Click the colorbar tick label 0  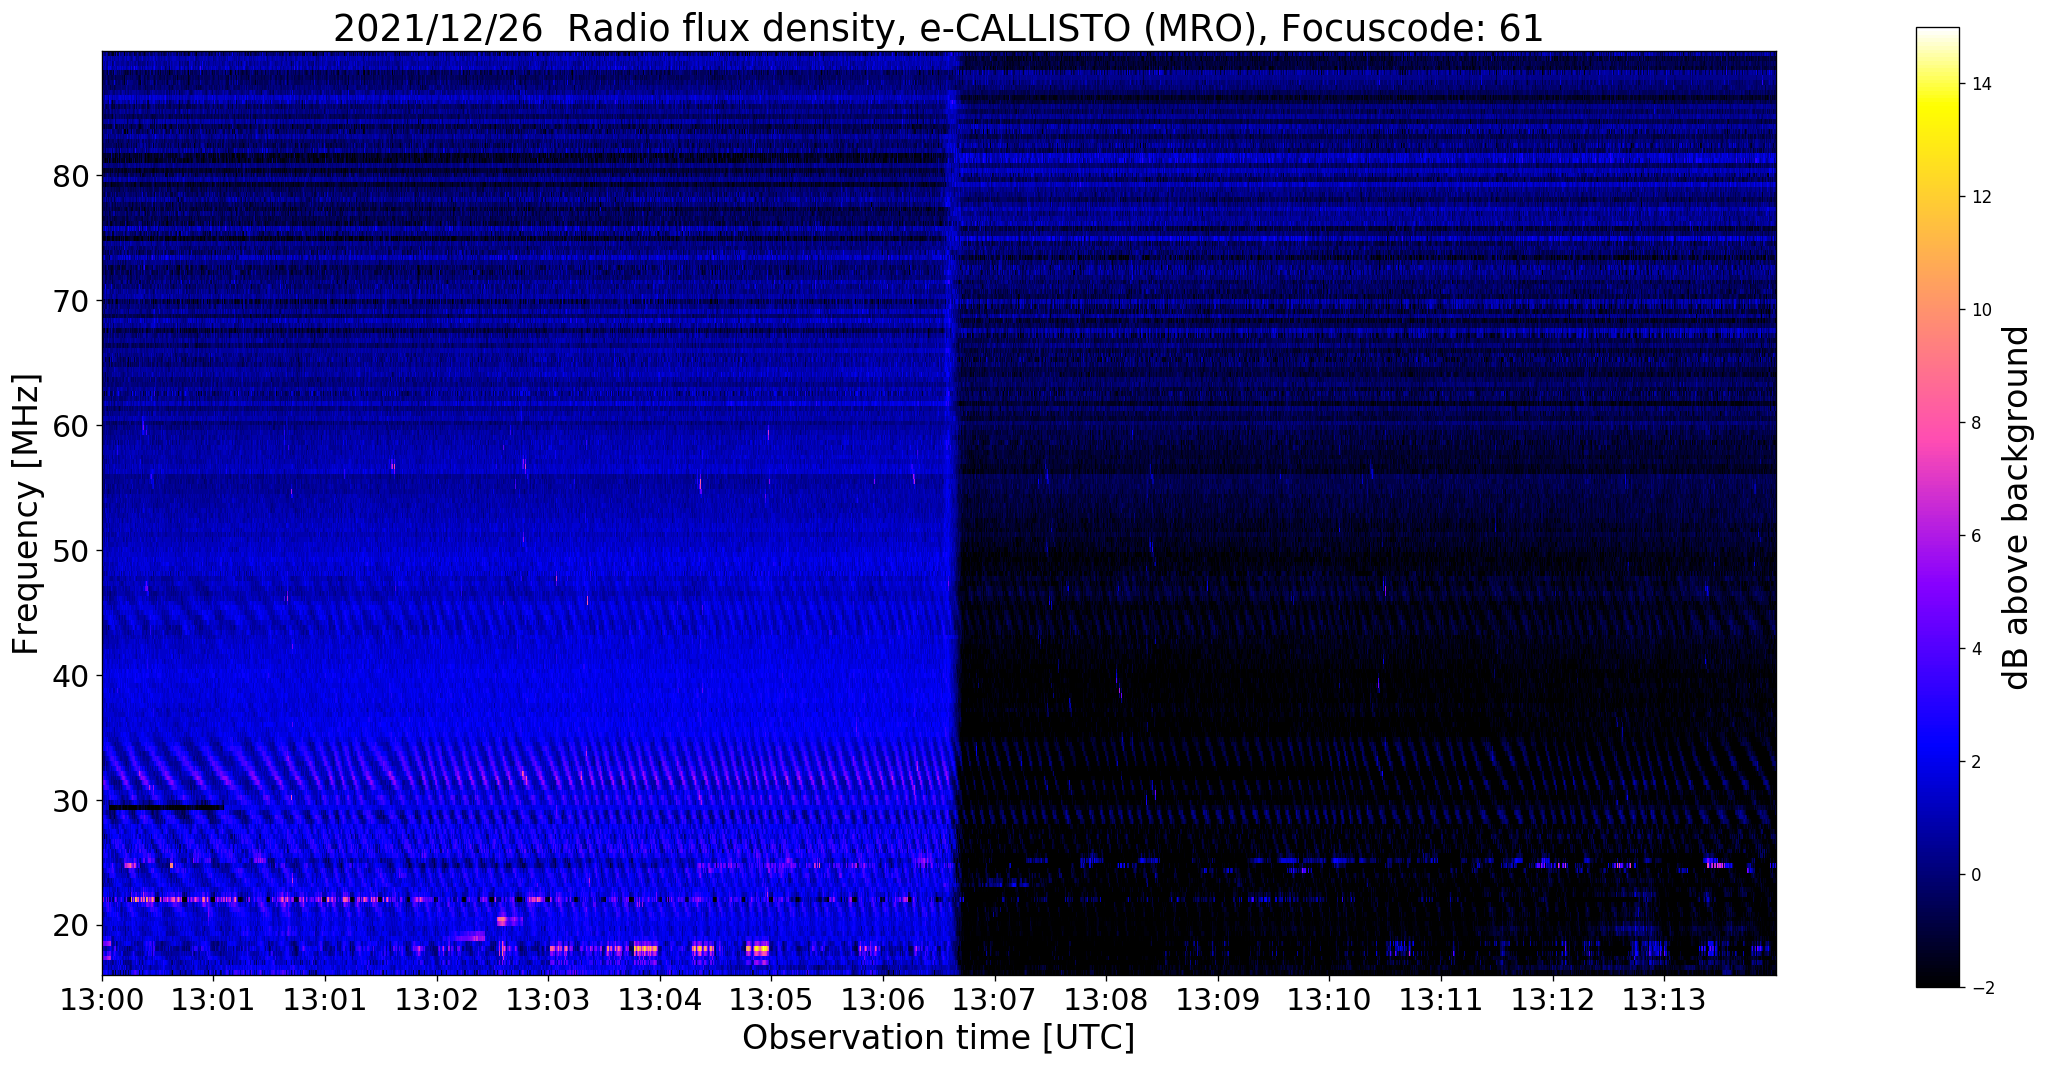pos(1975,875)
